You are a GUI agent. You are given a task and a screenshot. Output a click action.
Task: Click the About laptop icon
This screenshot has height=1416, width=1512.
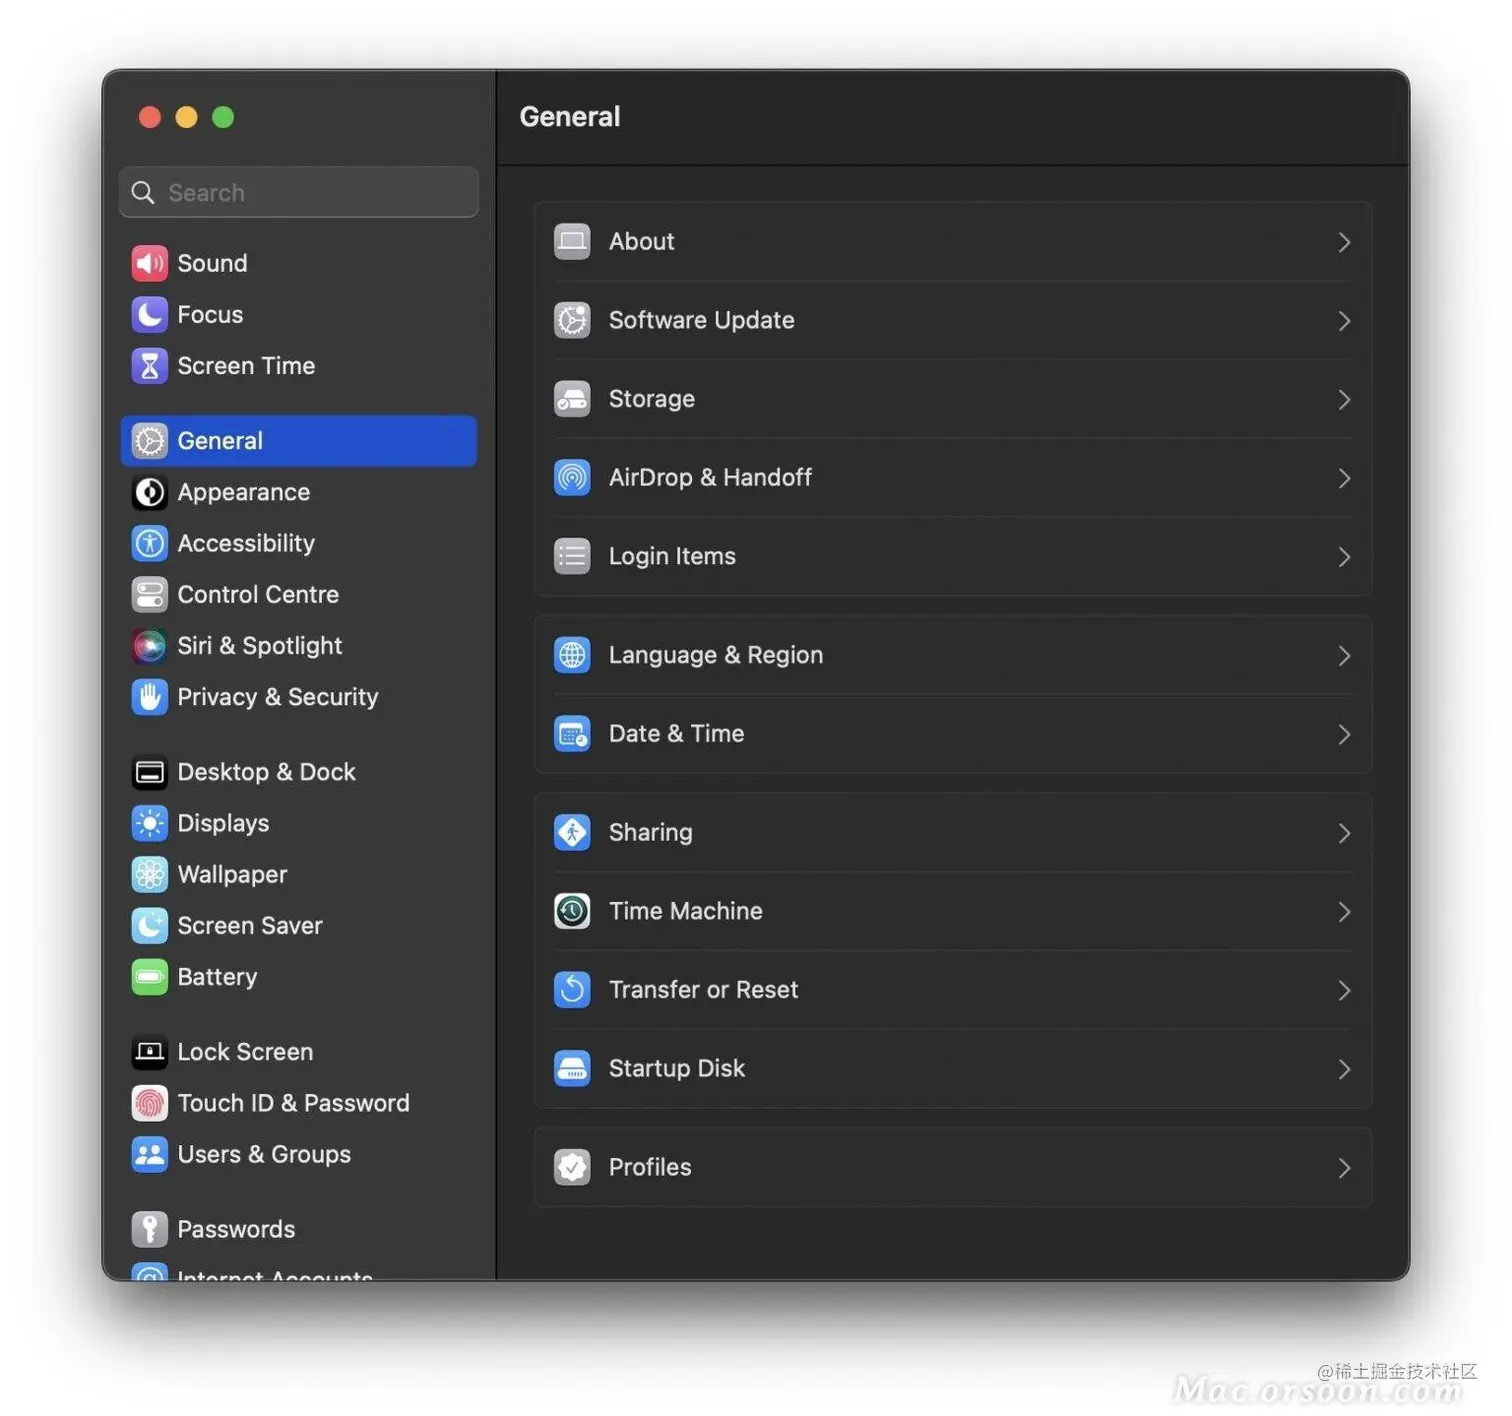572,241
